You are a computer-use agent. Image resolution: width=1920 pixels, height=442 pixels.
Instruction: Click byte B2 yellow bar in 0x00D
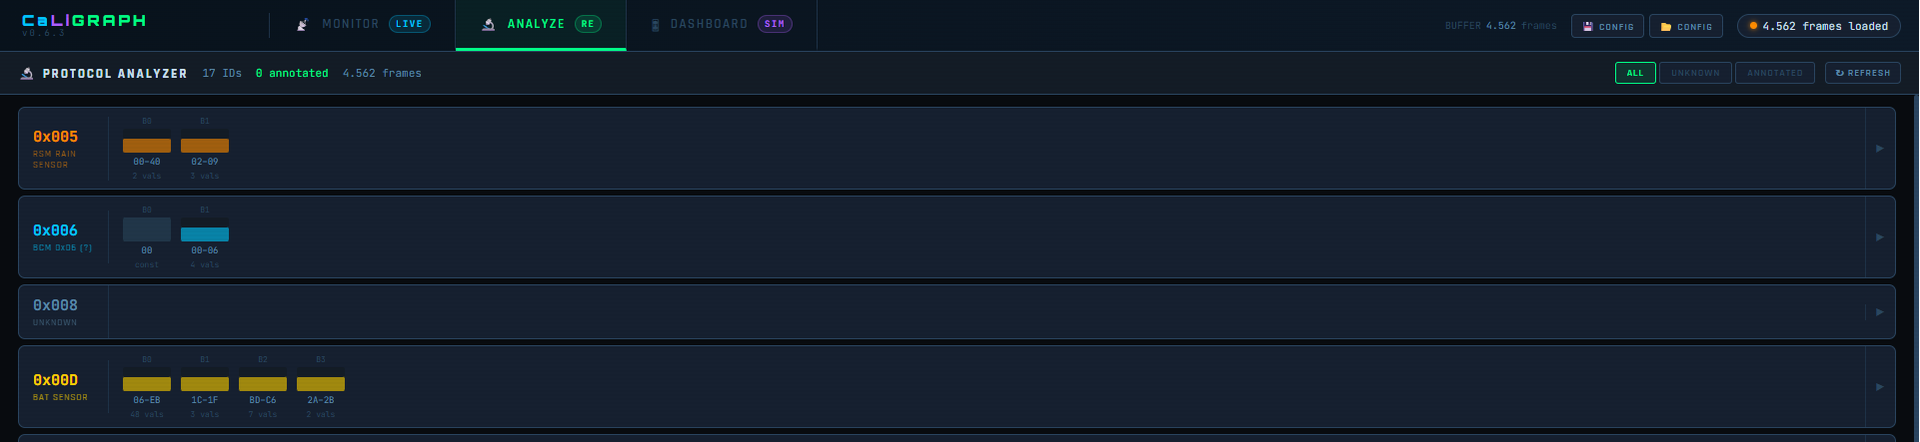tap(263, 384)
